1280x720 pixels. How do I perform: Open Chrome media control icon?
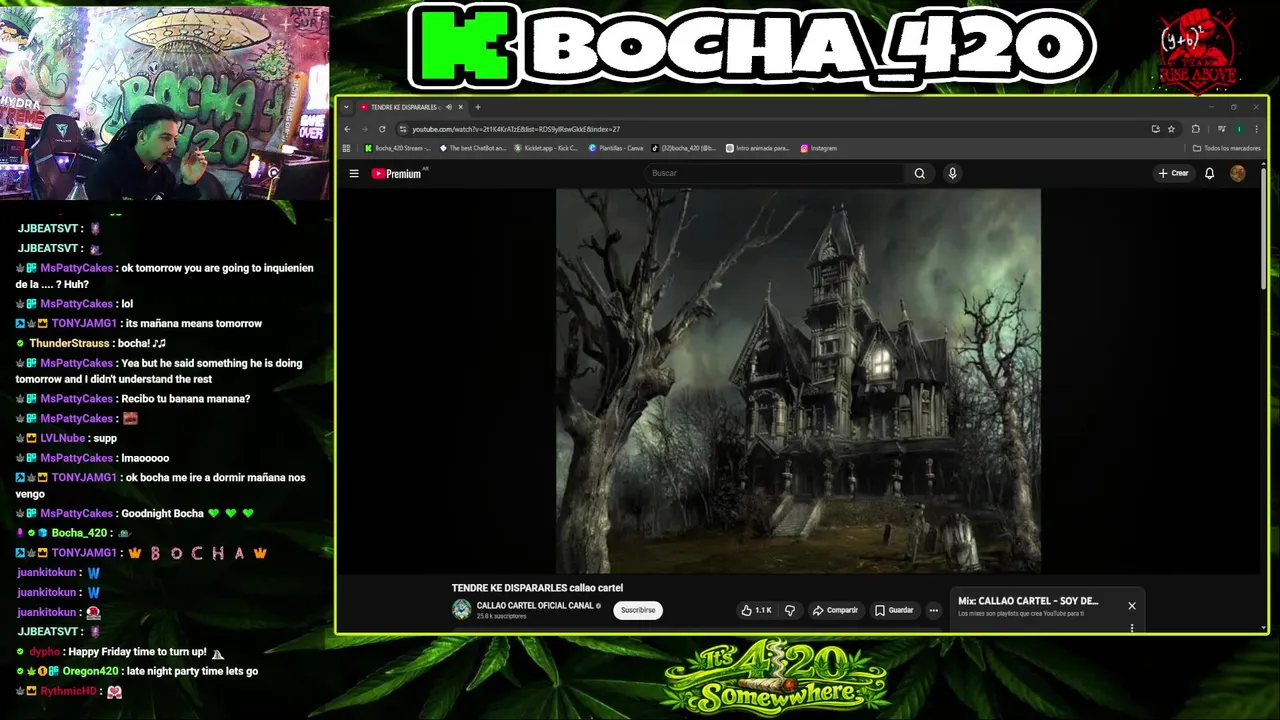[x=1222, y=129]
